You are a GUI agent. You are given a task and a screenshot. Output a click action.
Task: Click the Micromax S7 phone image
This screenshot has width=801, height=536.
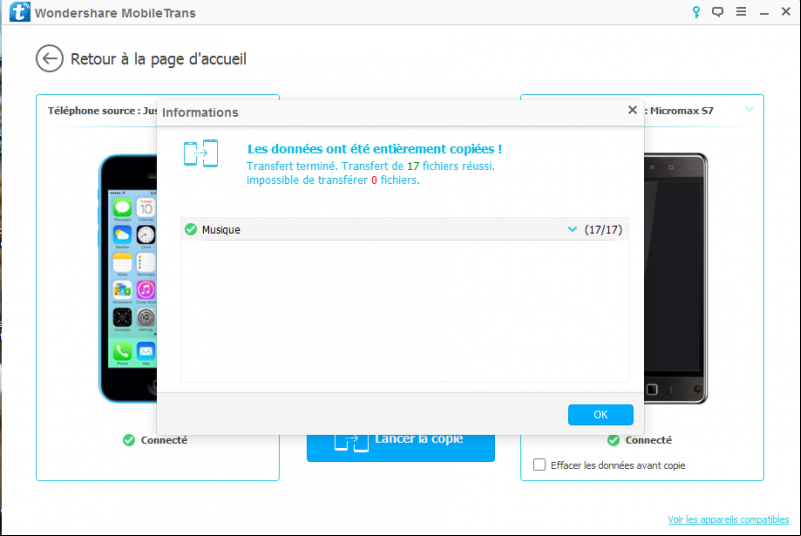click(676, 278)
